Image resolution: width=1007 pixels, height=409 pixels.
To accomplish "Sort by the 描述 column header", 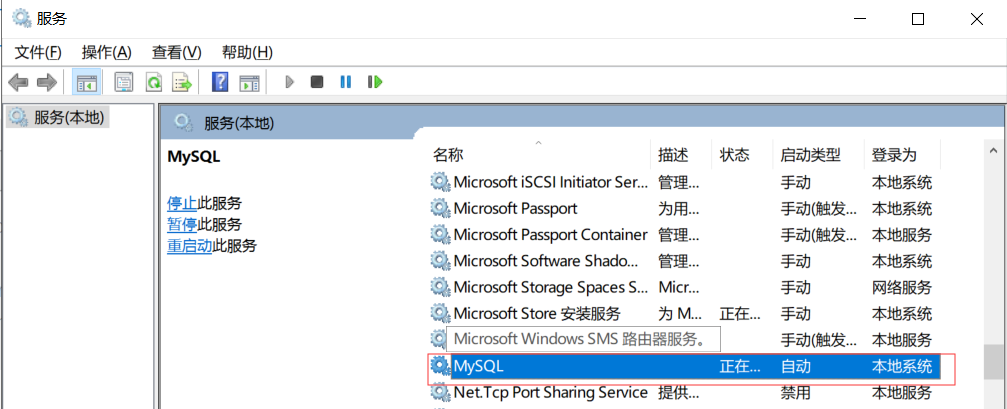I will click(673, 155).
